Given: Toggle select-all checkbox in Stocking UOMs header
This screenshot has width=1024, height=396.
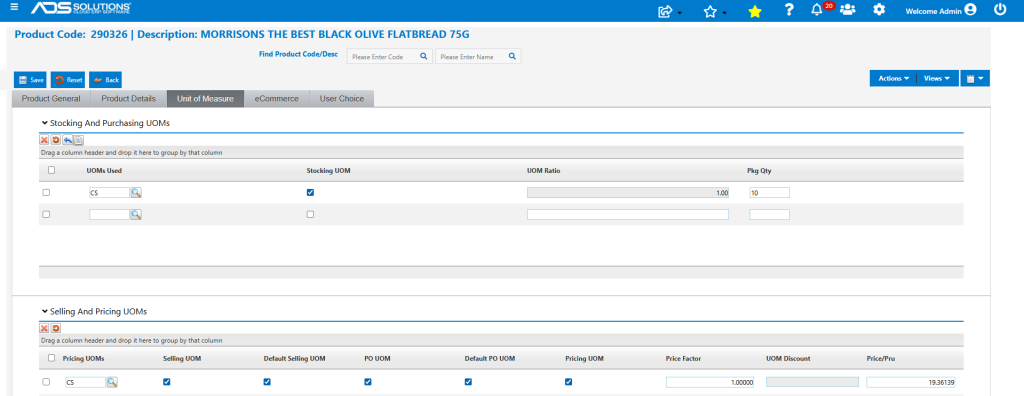Looking at the screenshot, I should tap(52, 170).
